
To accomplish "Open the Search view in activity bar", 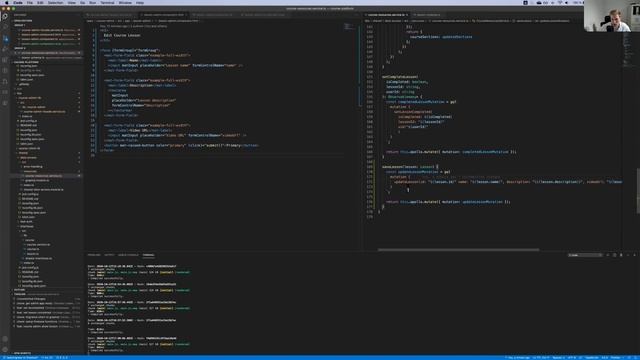I will click(5, 27).
